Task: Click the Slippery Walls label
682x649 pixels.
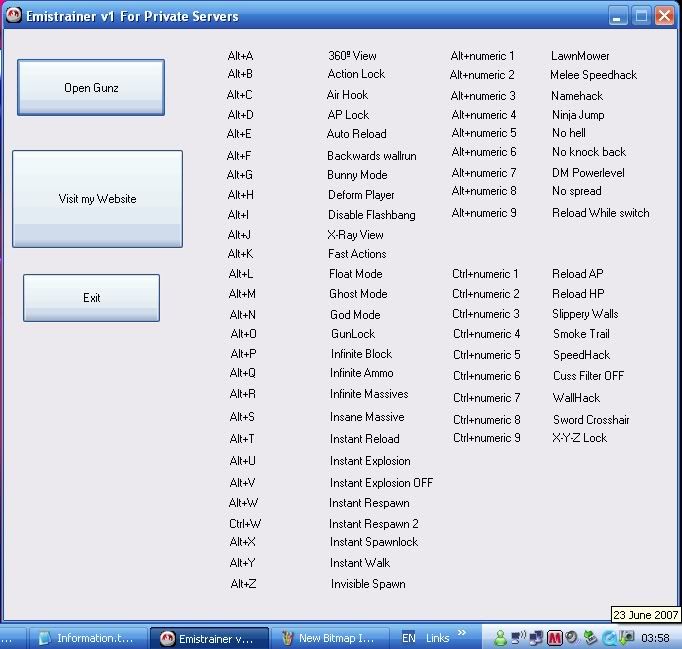Action: (x=585, y=314)
